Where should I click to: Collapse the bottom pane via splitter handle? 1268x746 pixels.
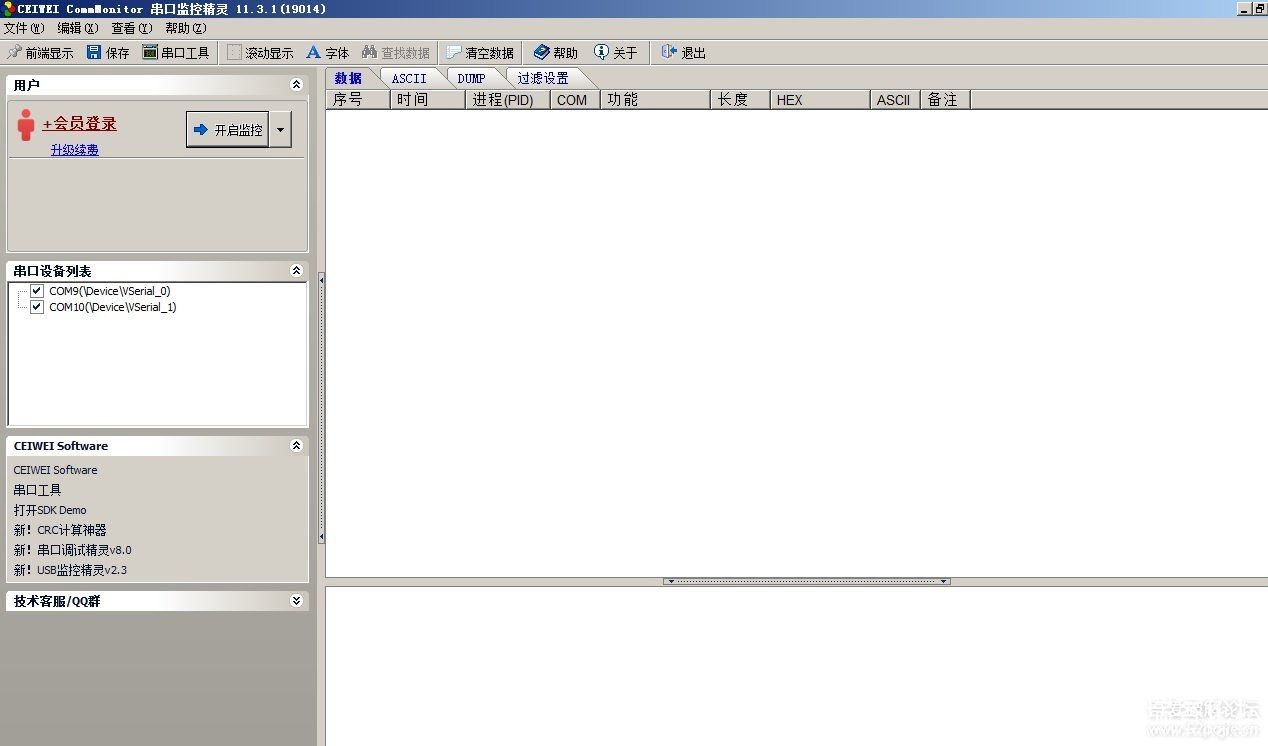tap(806, 581)
